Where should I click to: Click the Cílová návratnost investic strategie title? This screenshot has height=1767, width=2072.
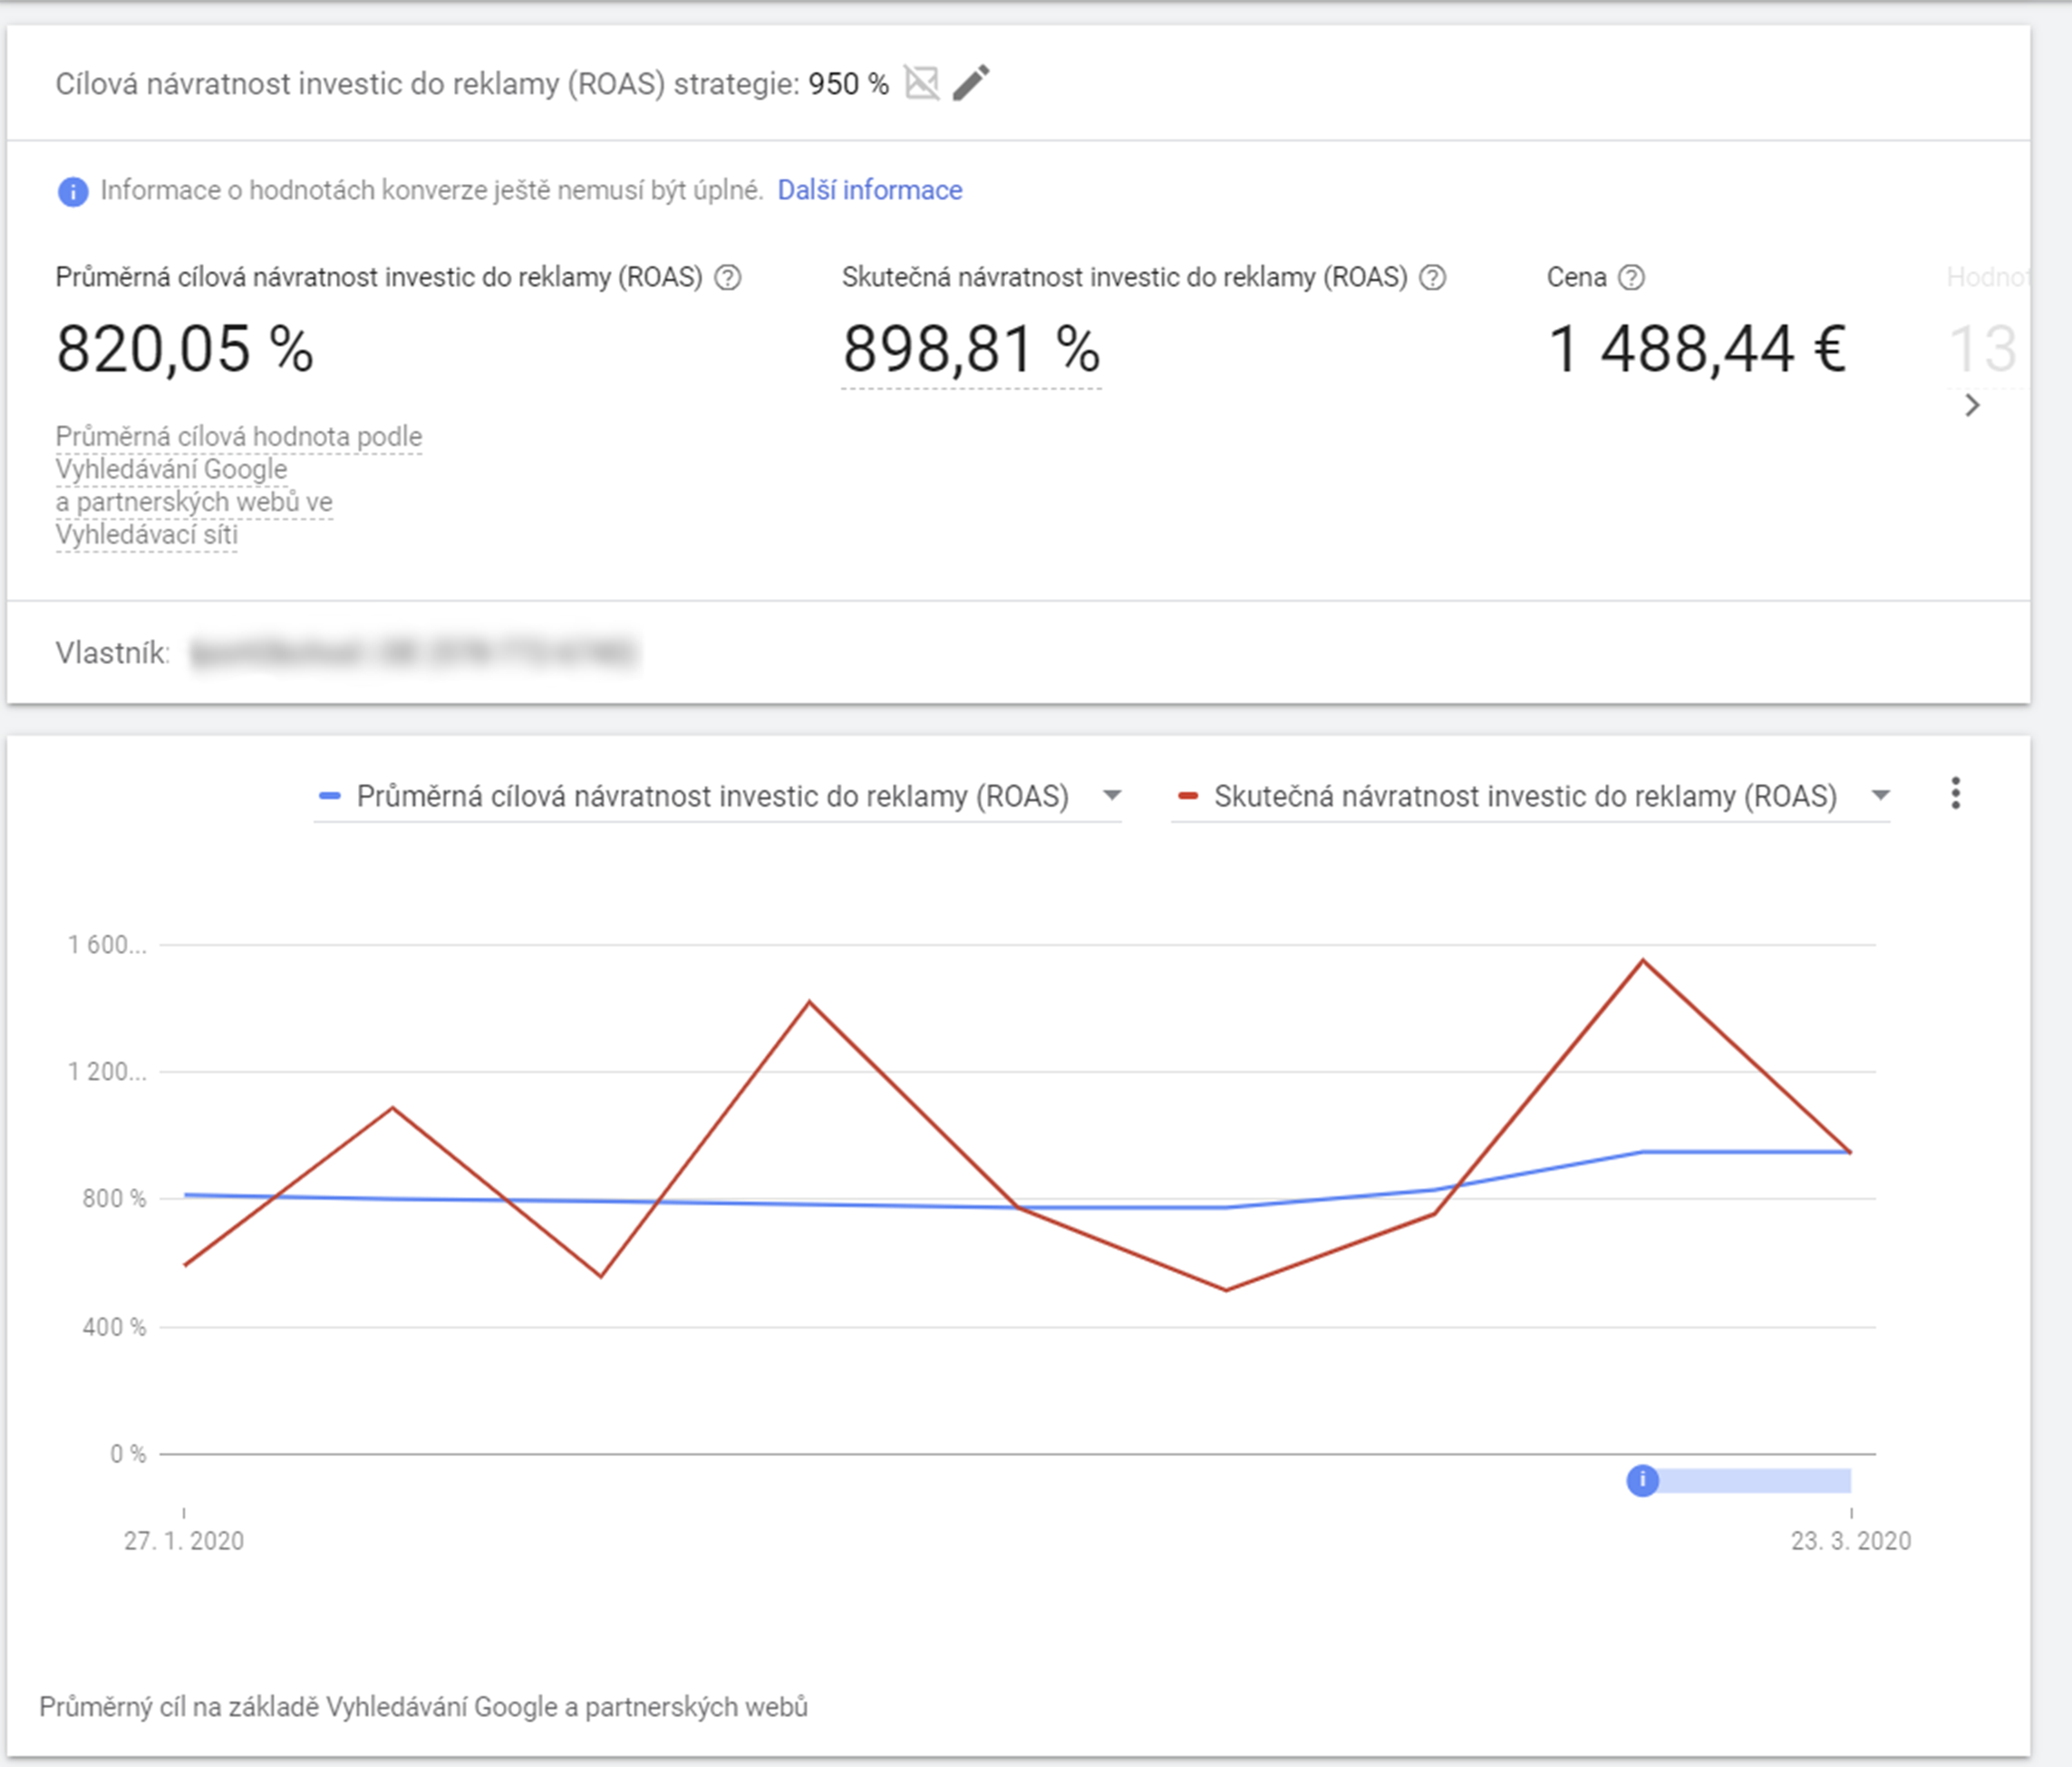point(428,84)
